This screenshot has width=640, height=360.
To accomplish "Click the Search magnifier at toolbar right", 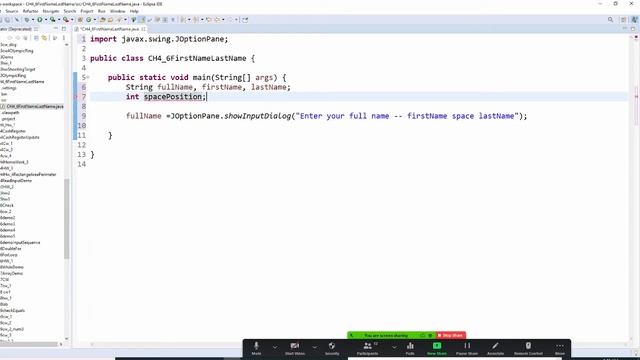I will pos(611,20).
